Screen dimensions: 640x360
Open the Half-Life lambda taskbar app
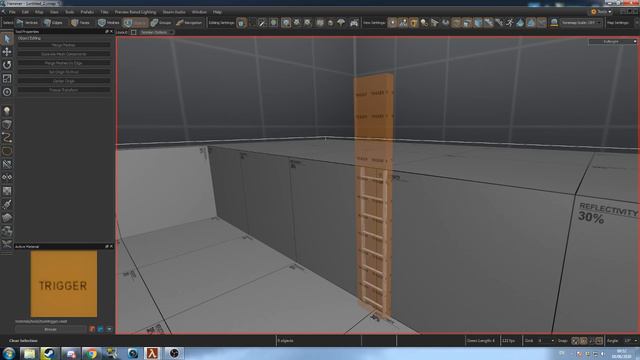pyautogui.click(x=152, y=353)
